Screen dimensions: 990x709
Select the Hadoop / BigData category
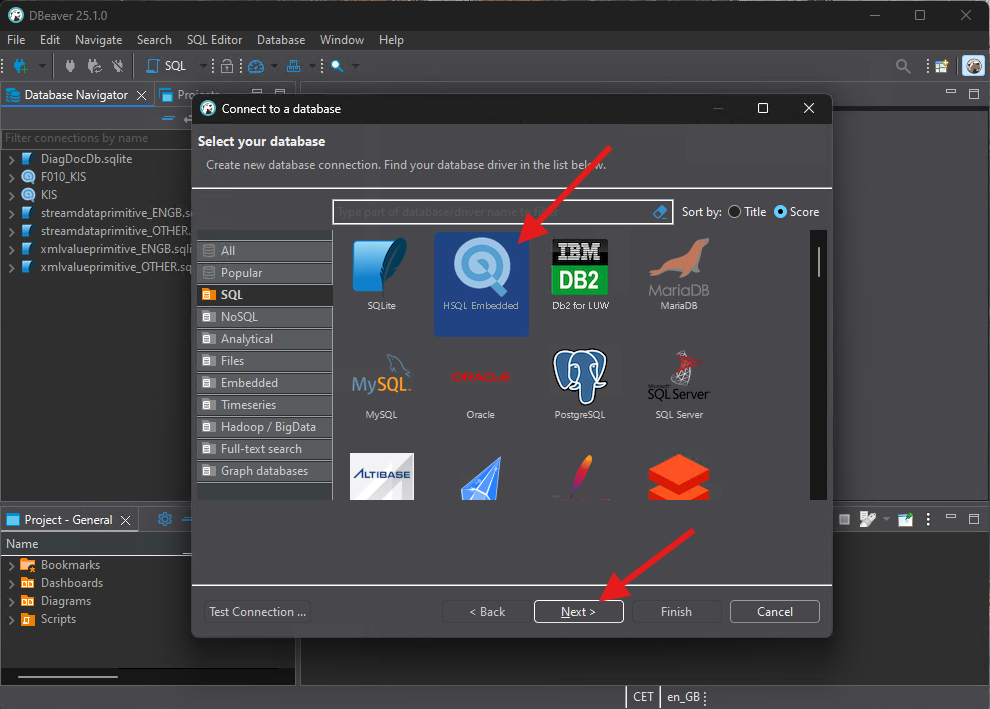click(265, 427)
